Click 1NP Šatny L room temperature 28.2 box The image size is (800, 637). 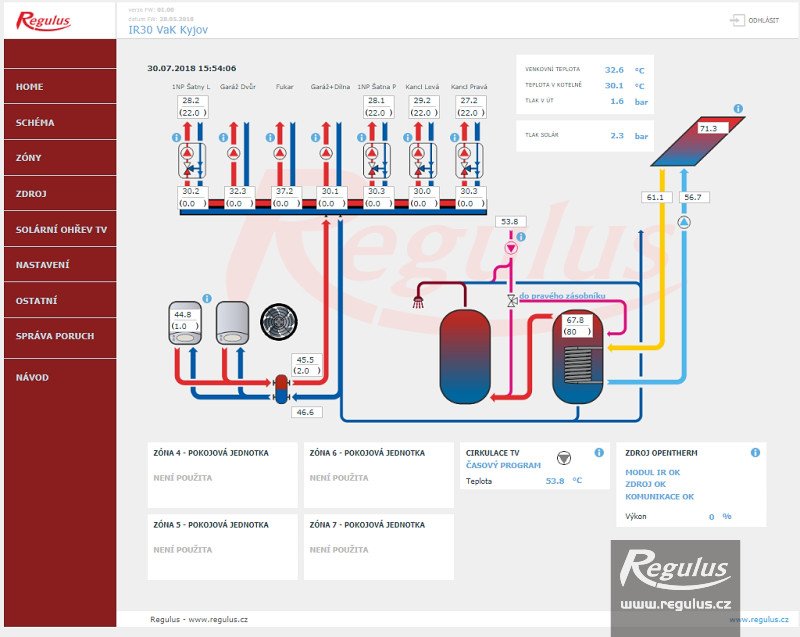coord(192,107)
